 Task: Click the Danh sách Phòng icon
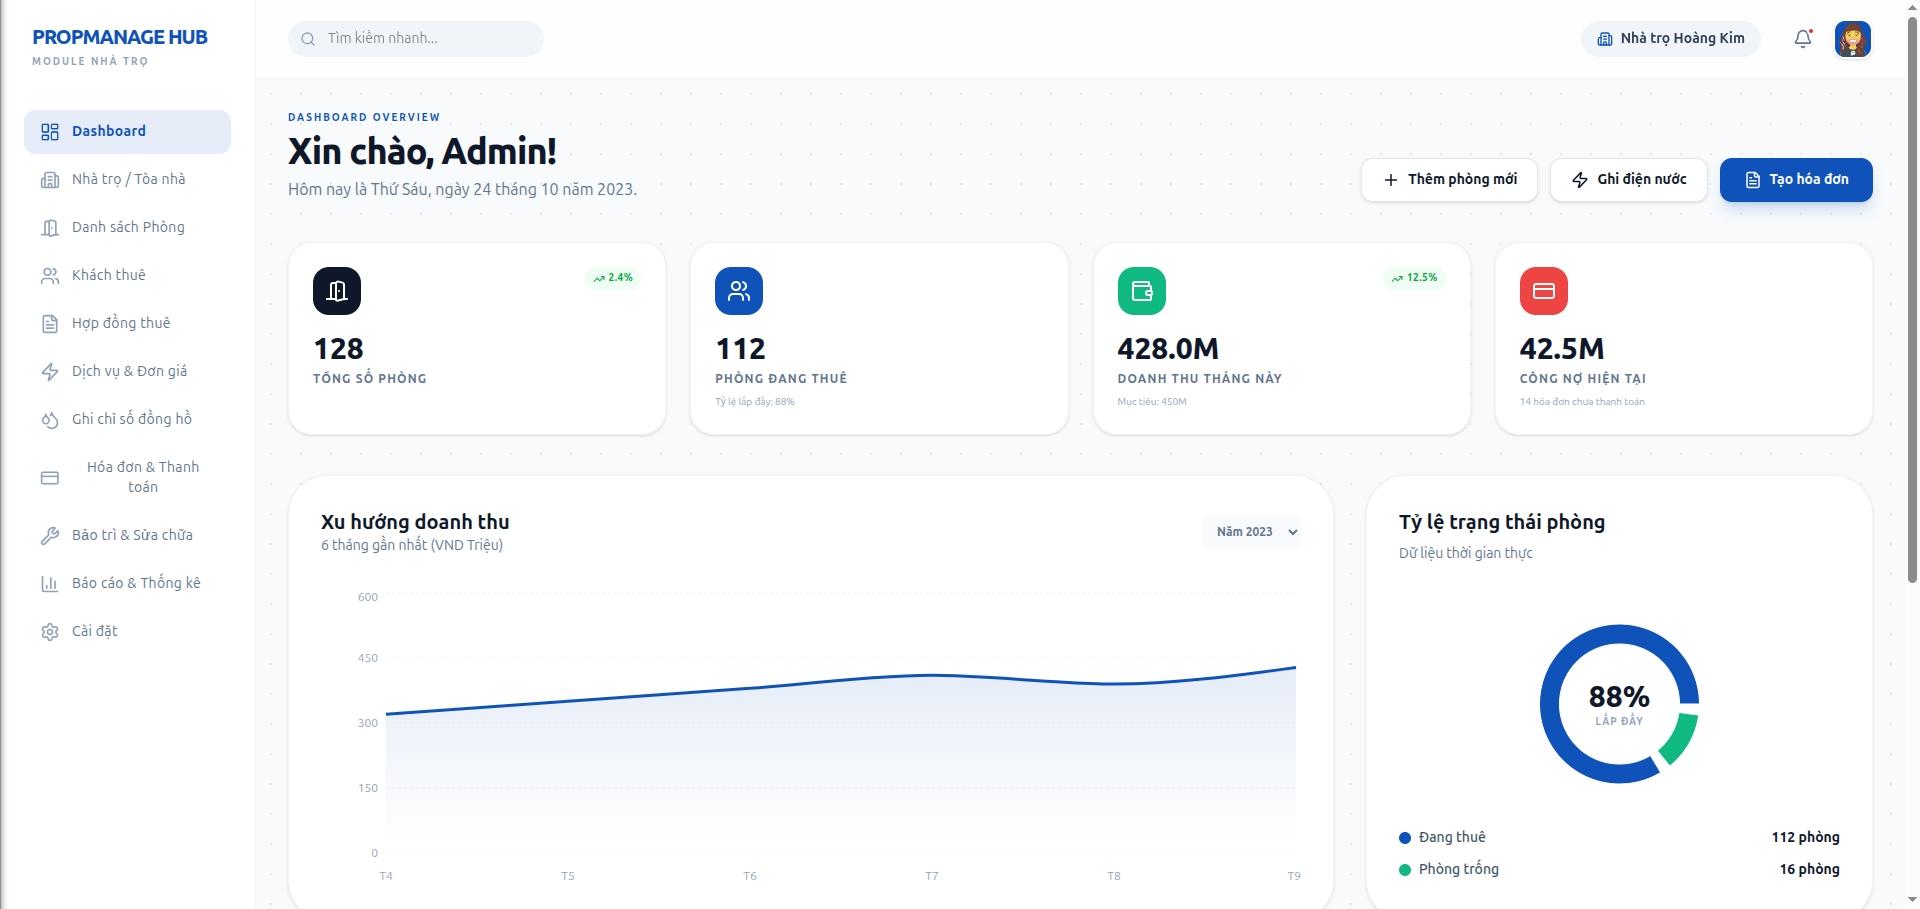point(50,227)
